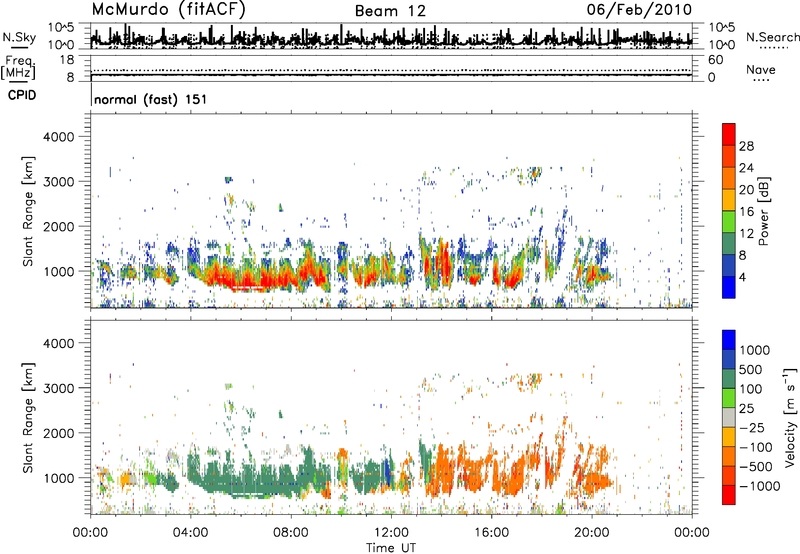Viewport: 800px width, 554px height.
Task: Click the '100' label on Velocity colorbar
Action: (x=751, y=389)
